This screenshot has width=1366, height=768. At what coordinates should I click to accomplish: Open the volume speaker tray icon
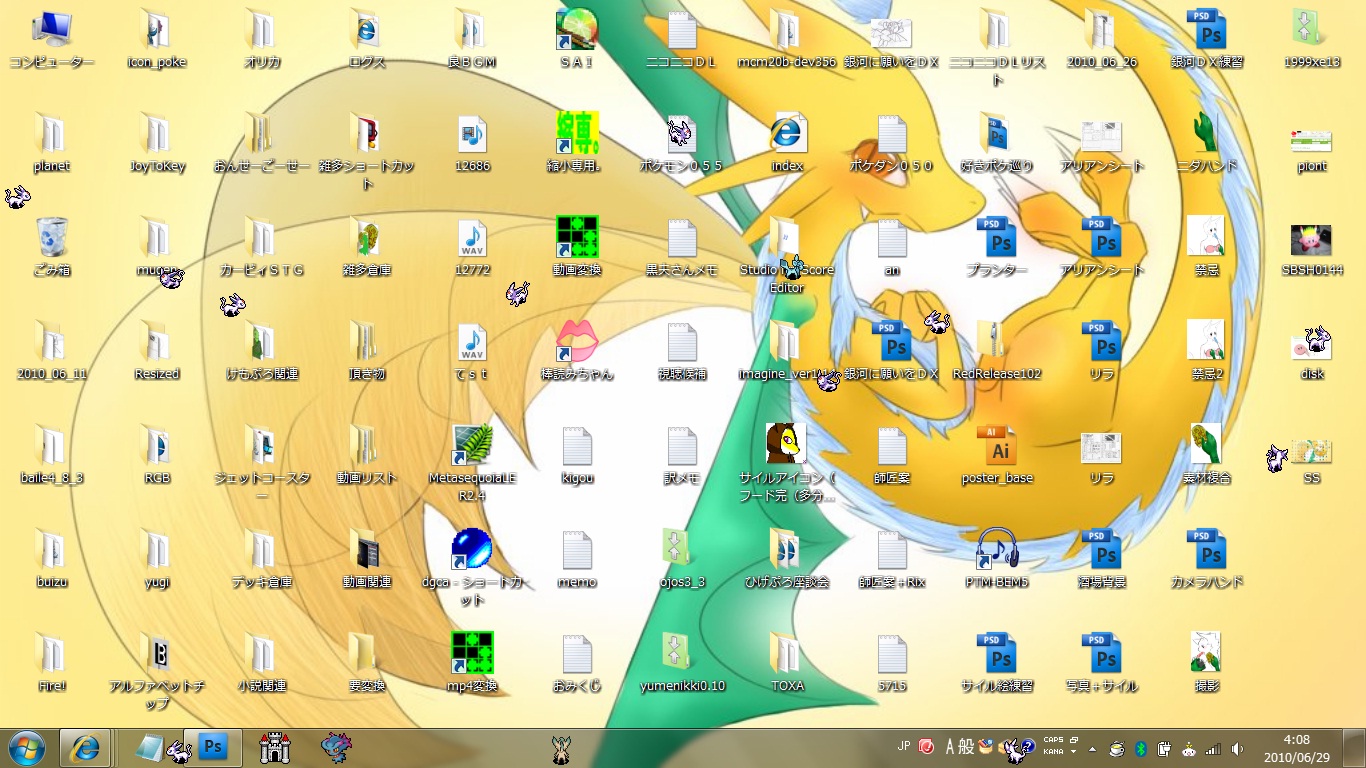(x=1237, y=748)
